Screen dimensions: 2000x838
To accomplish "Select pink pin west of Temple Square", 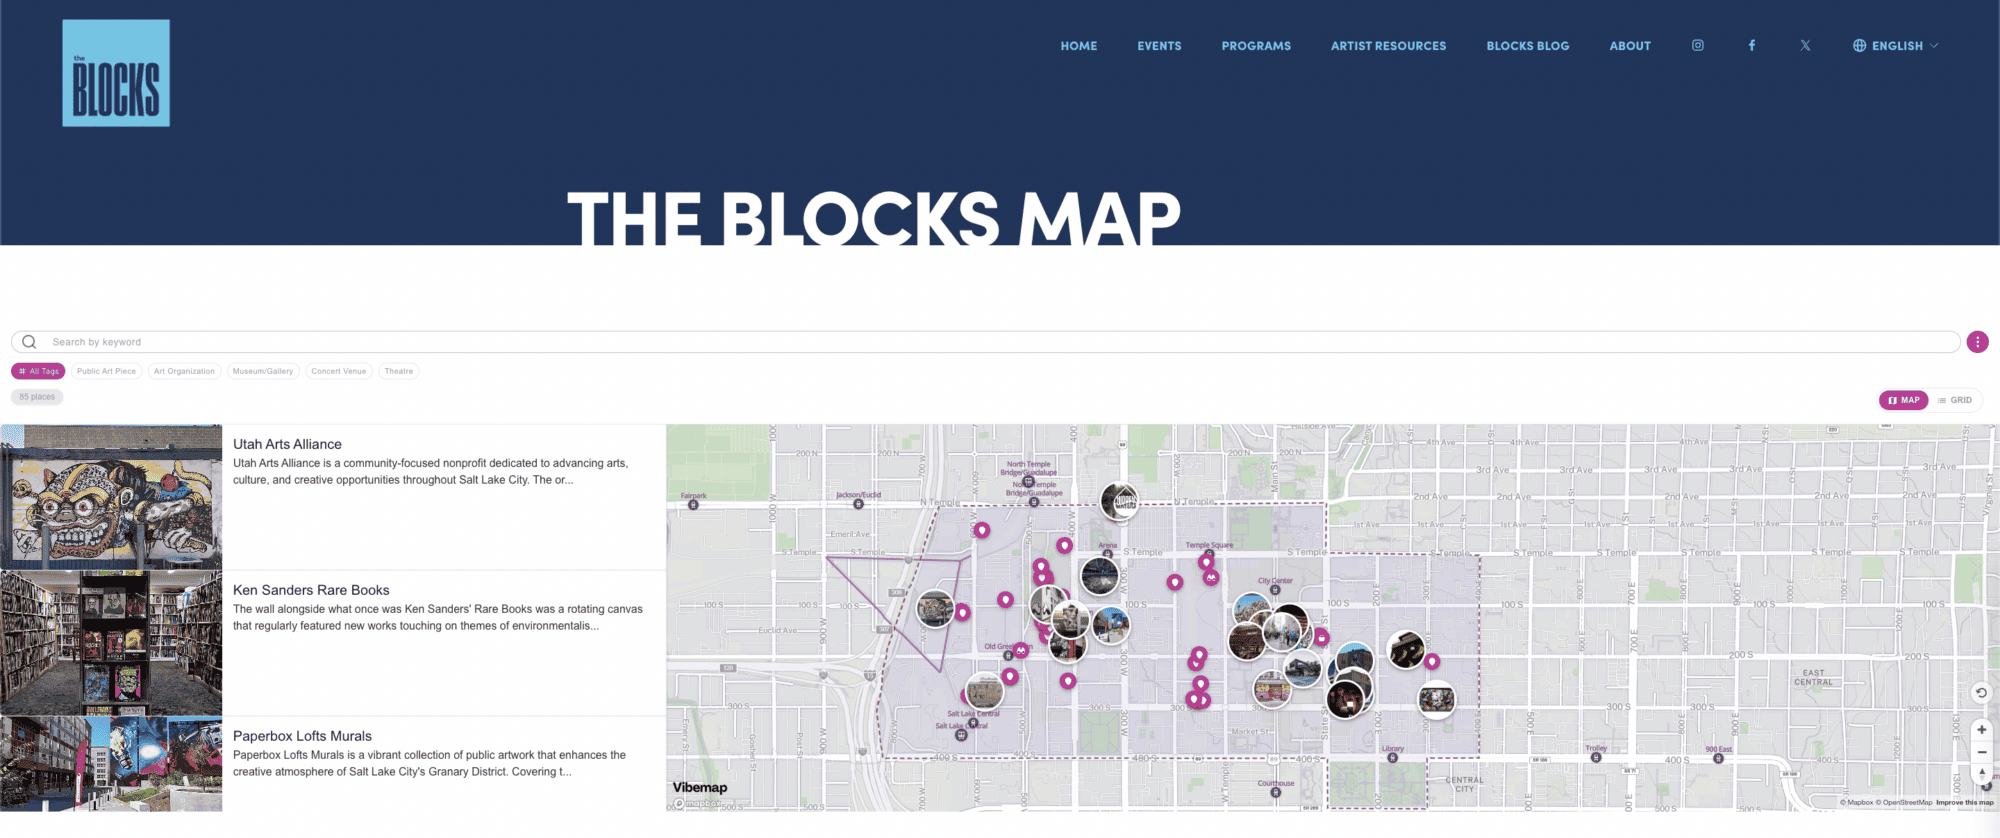I will point(1175,582).
